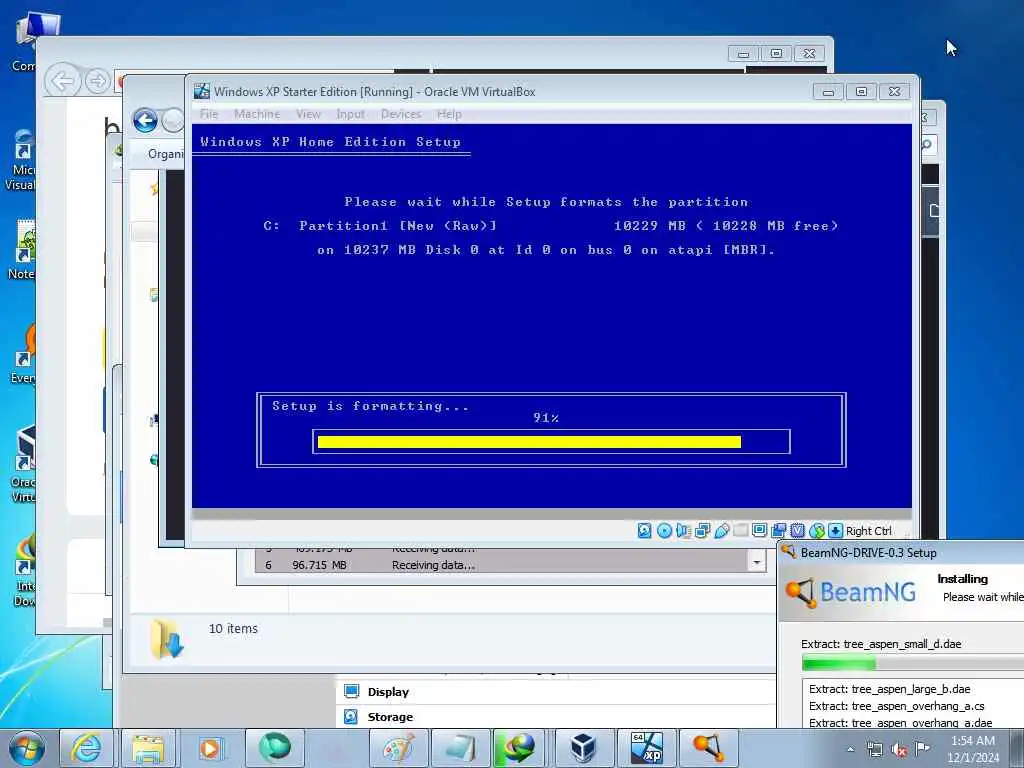
Task: Select 'Extract: tree_aspen_overhang_a.cs' log line
Action: click(897, 706)
